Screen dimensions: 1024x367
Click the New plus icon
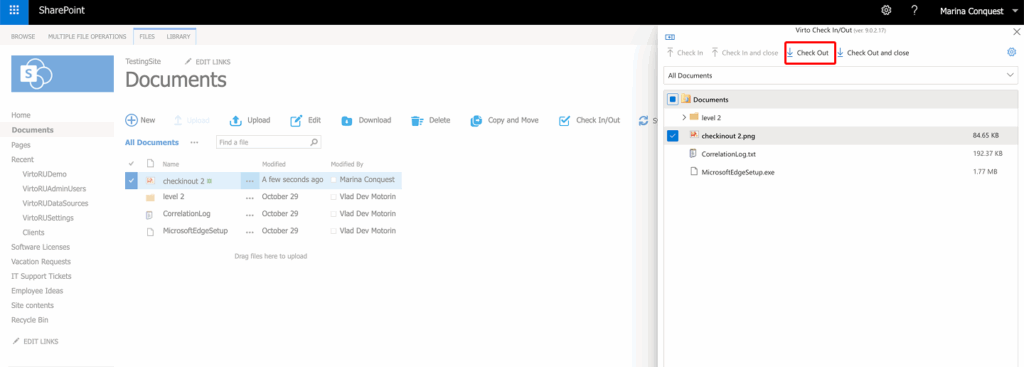pos(131,120)
